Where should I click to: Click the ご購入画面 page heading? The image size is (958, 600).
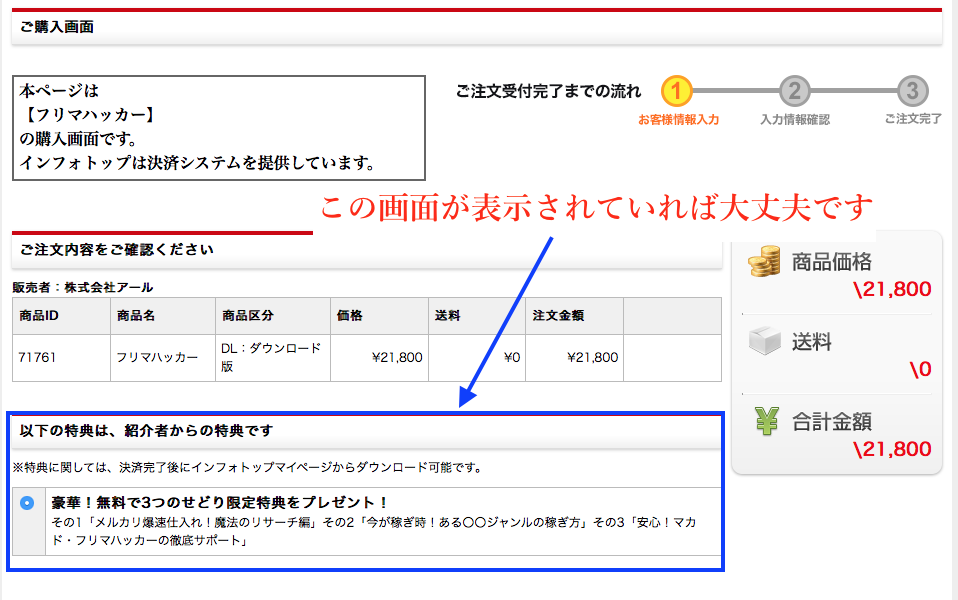tap(57, 27)
